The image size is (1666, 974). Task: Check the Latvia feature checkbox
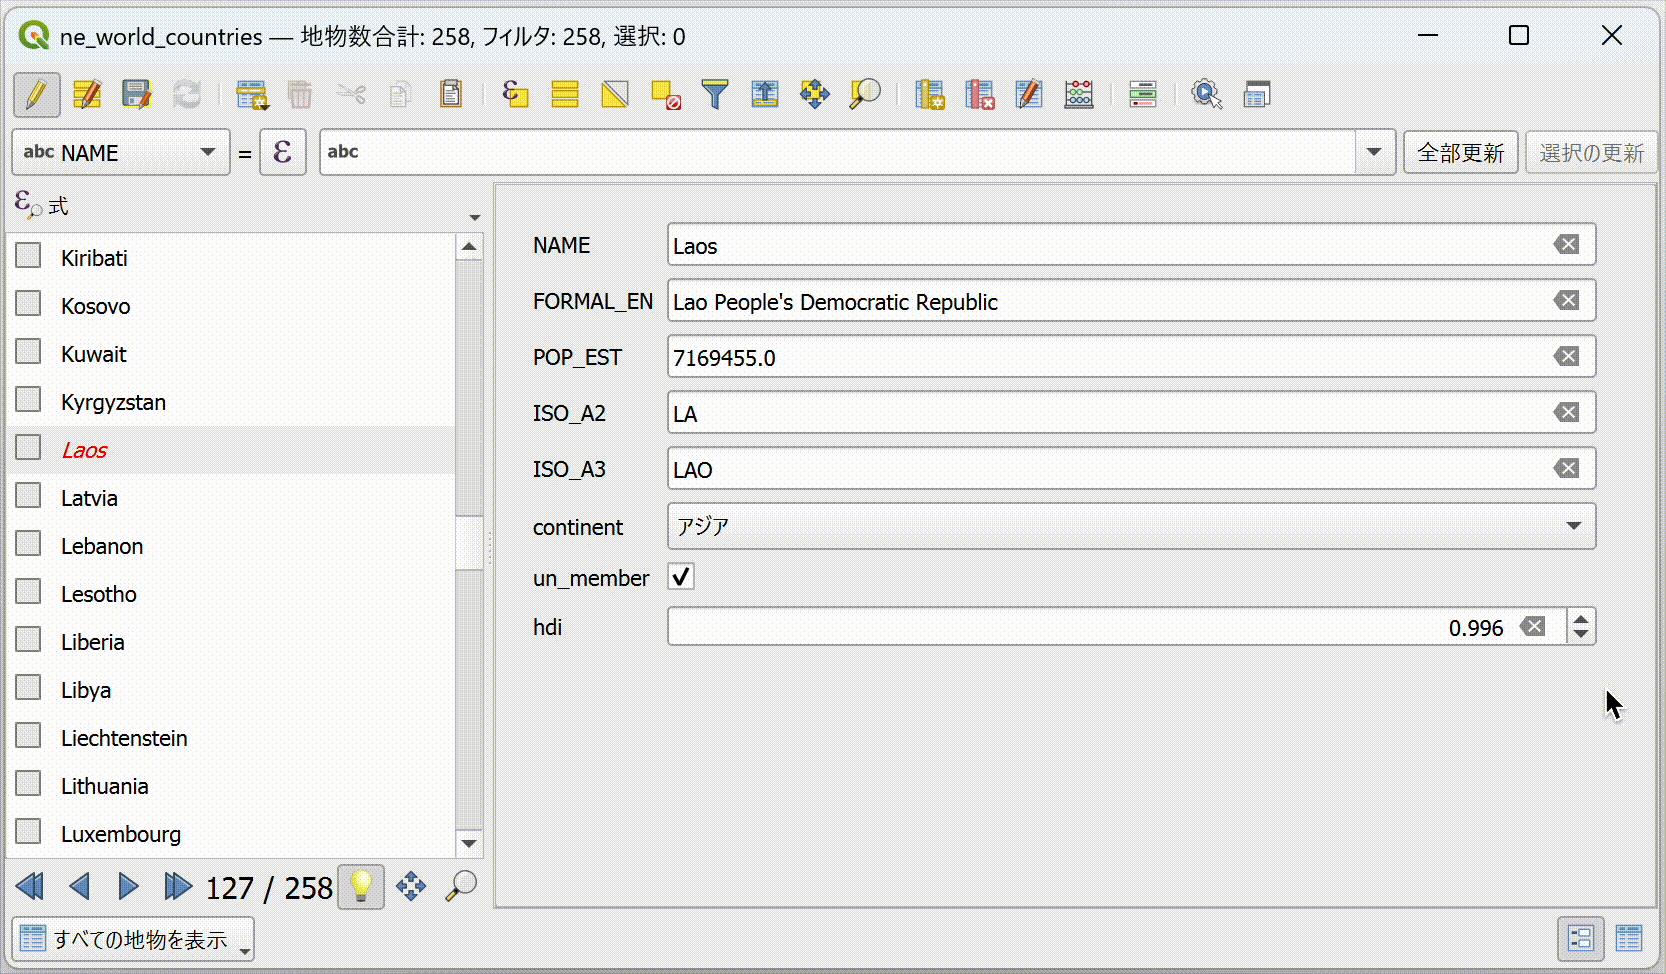(x=28, y=496)
